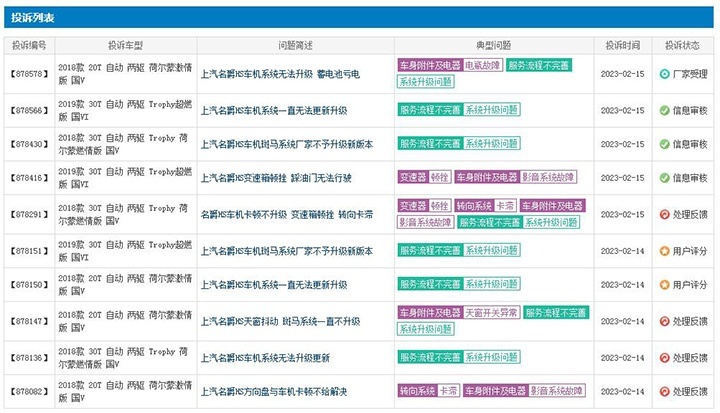
Task: Click complaint number 【878566】
Action: [29, 111]
